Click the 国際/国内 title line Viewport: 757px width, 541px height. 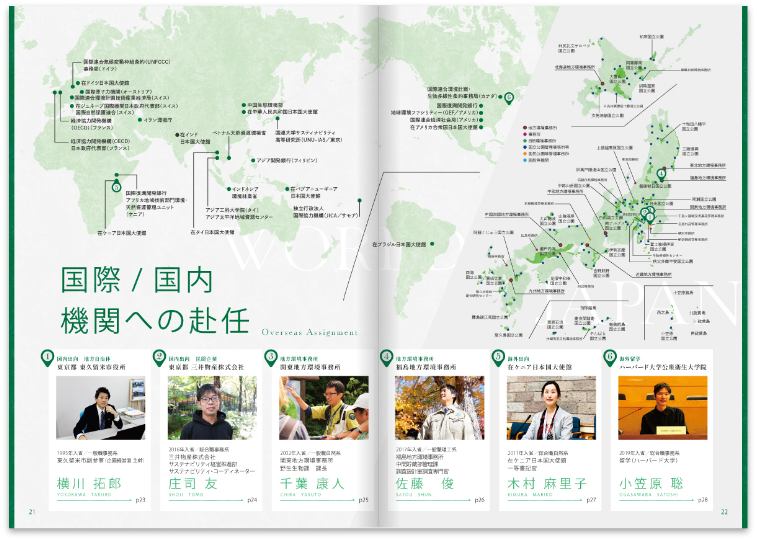pos(137,279)
